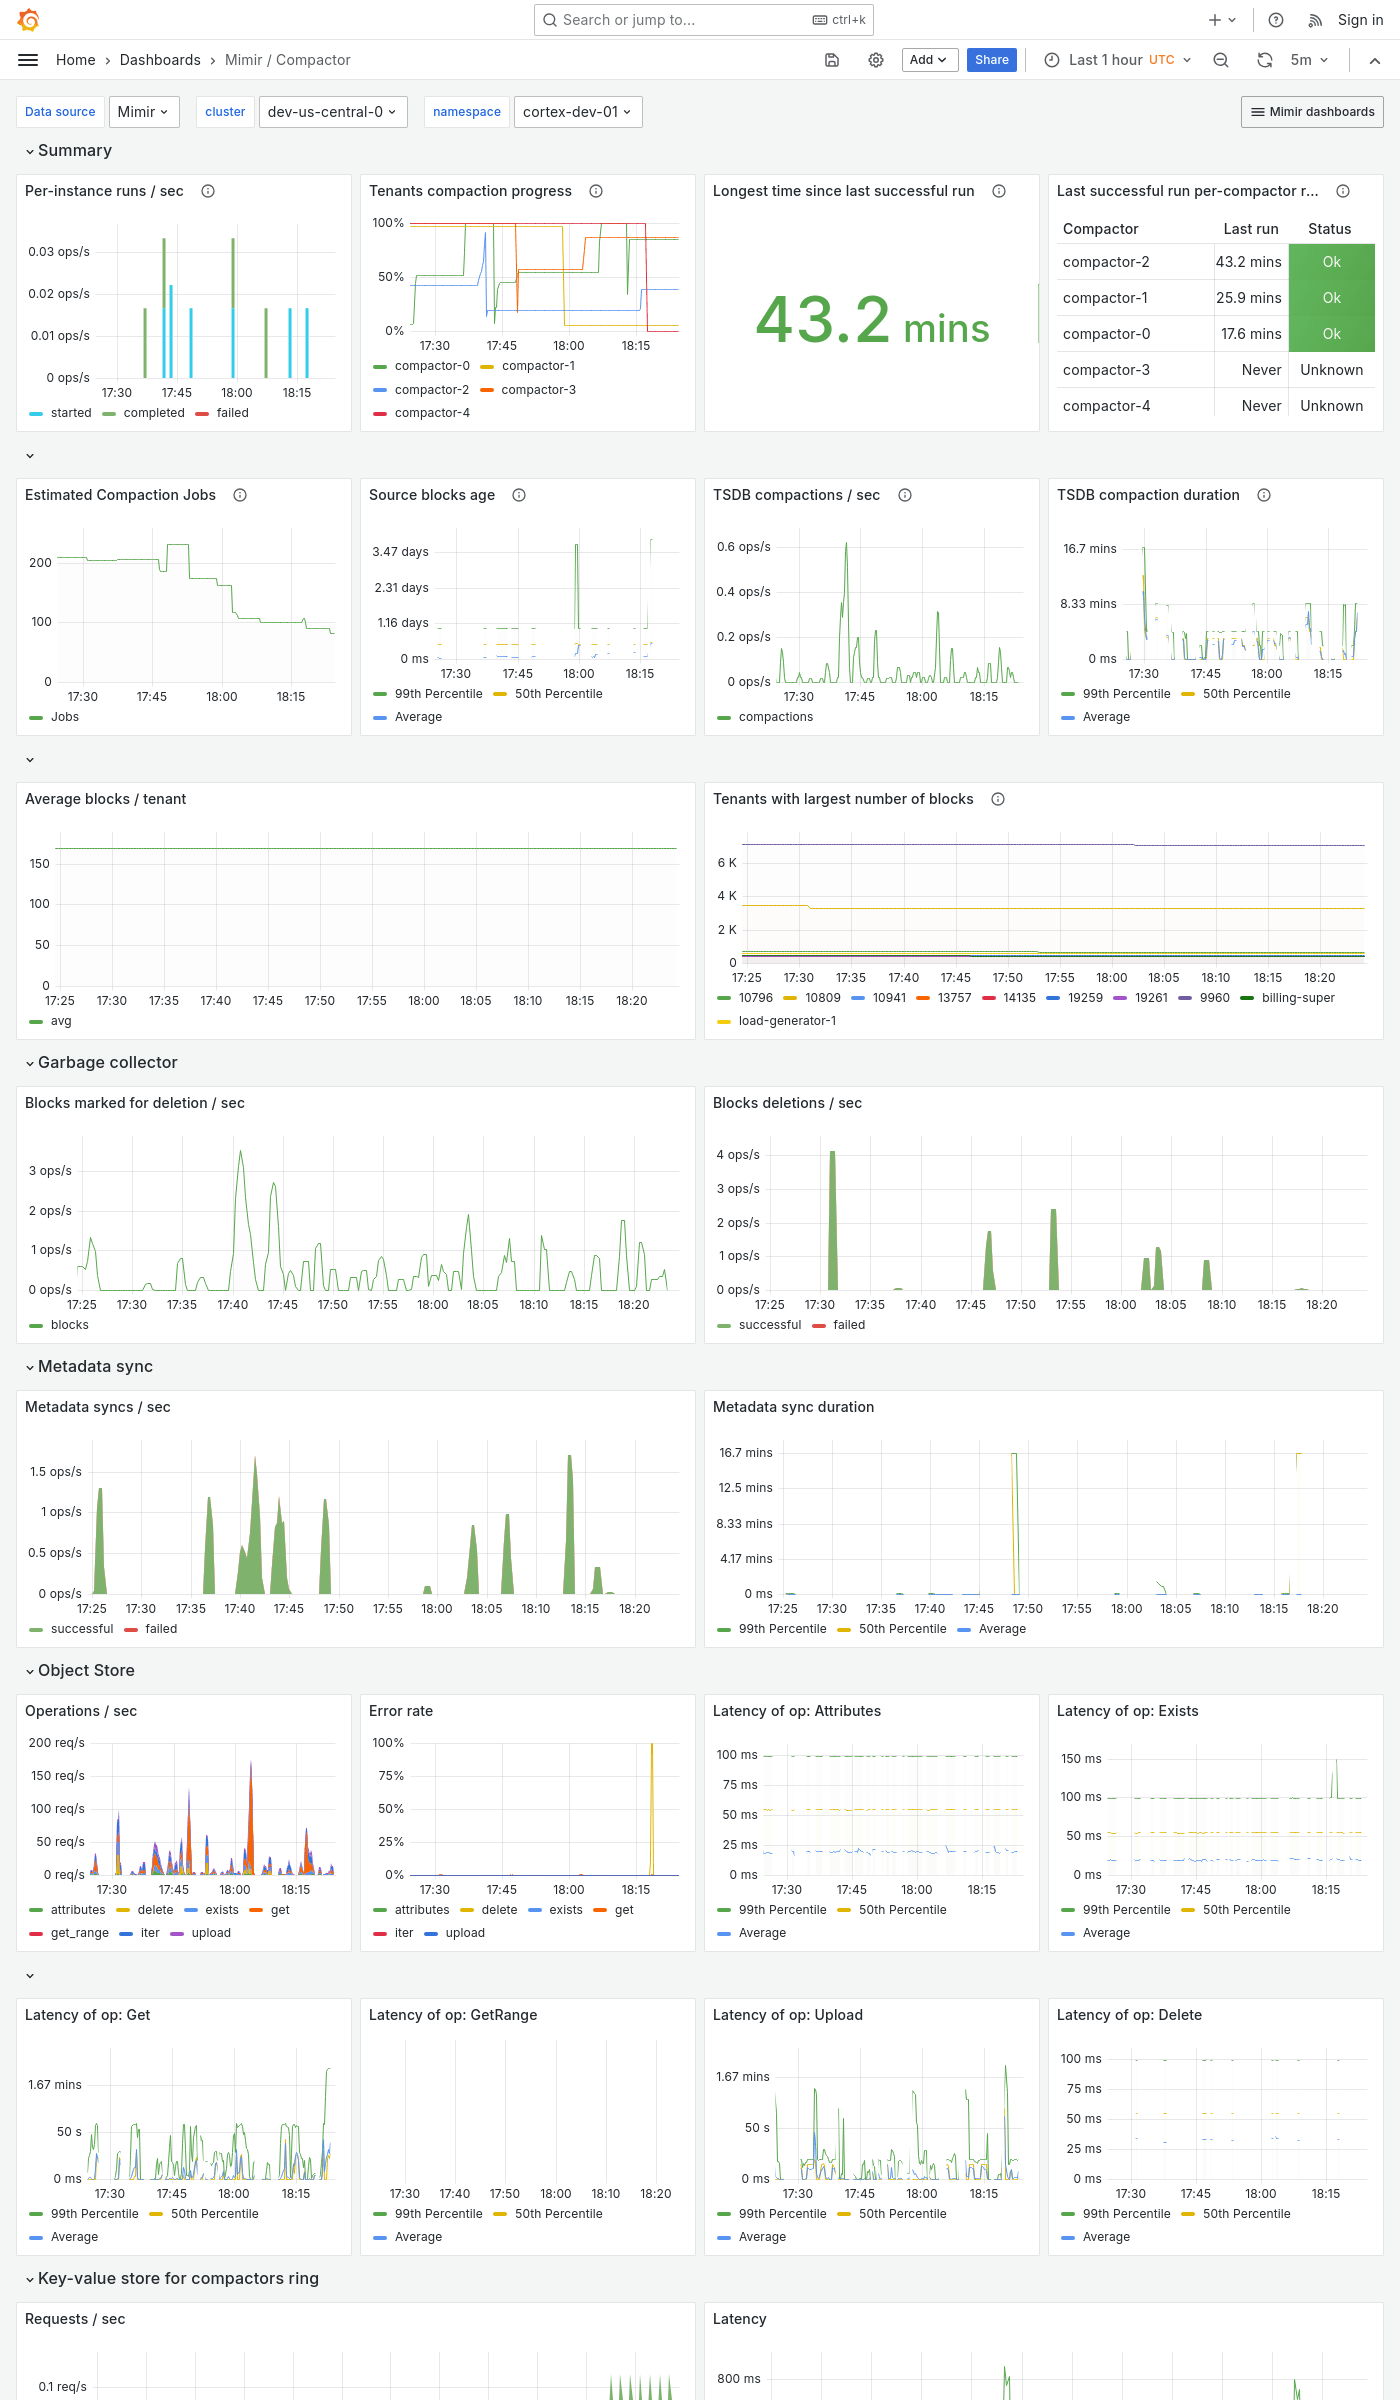Click the refresh dashboard icon

click(1265, 60)
